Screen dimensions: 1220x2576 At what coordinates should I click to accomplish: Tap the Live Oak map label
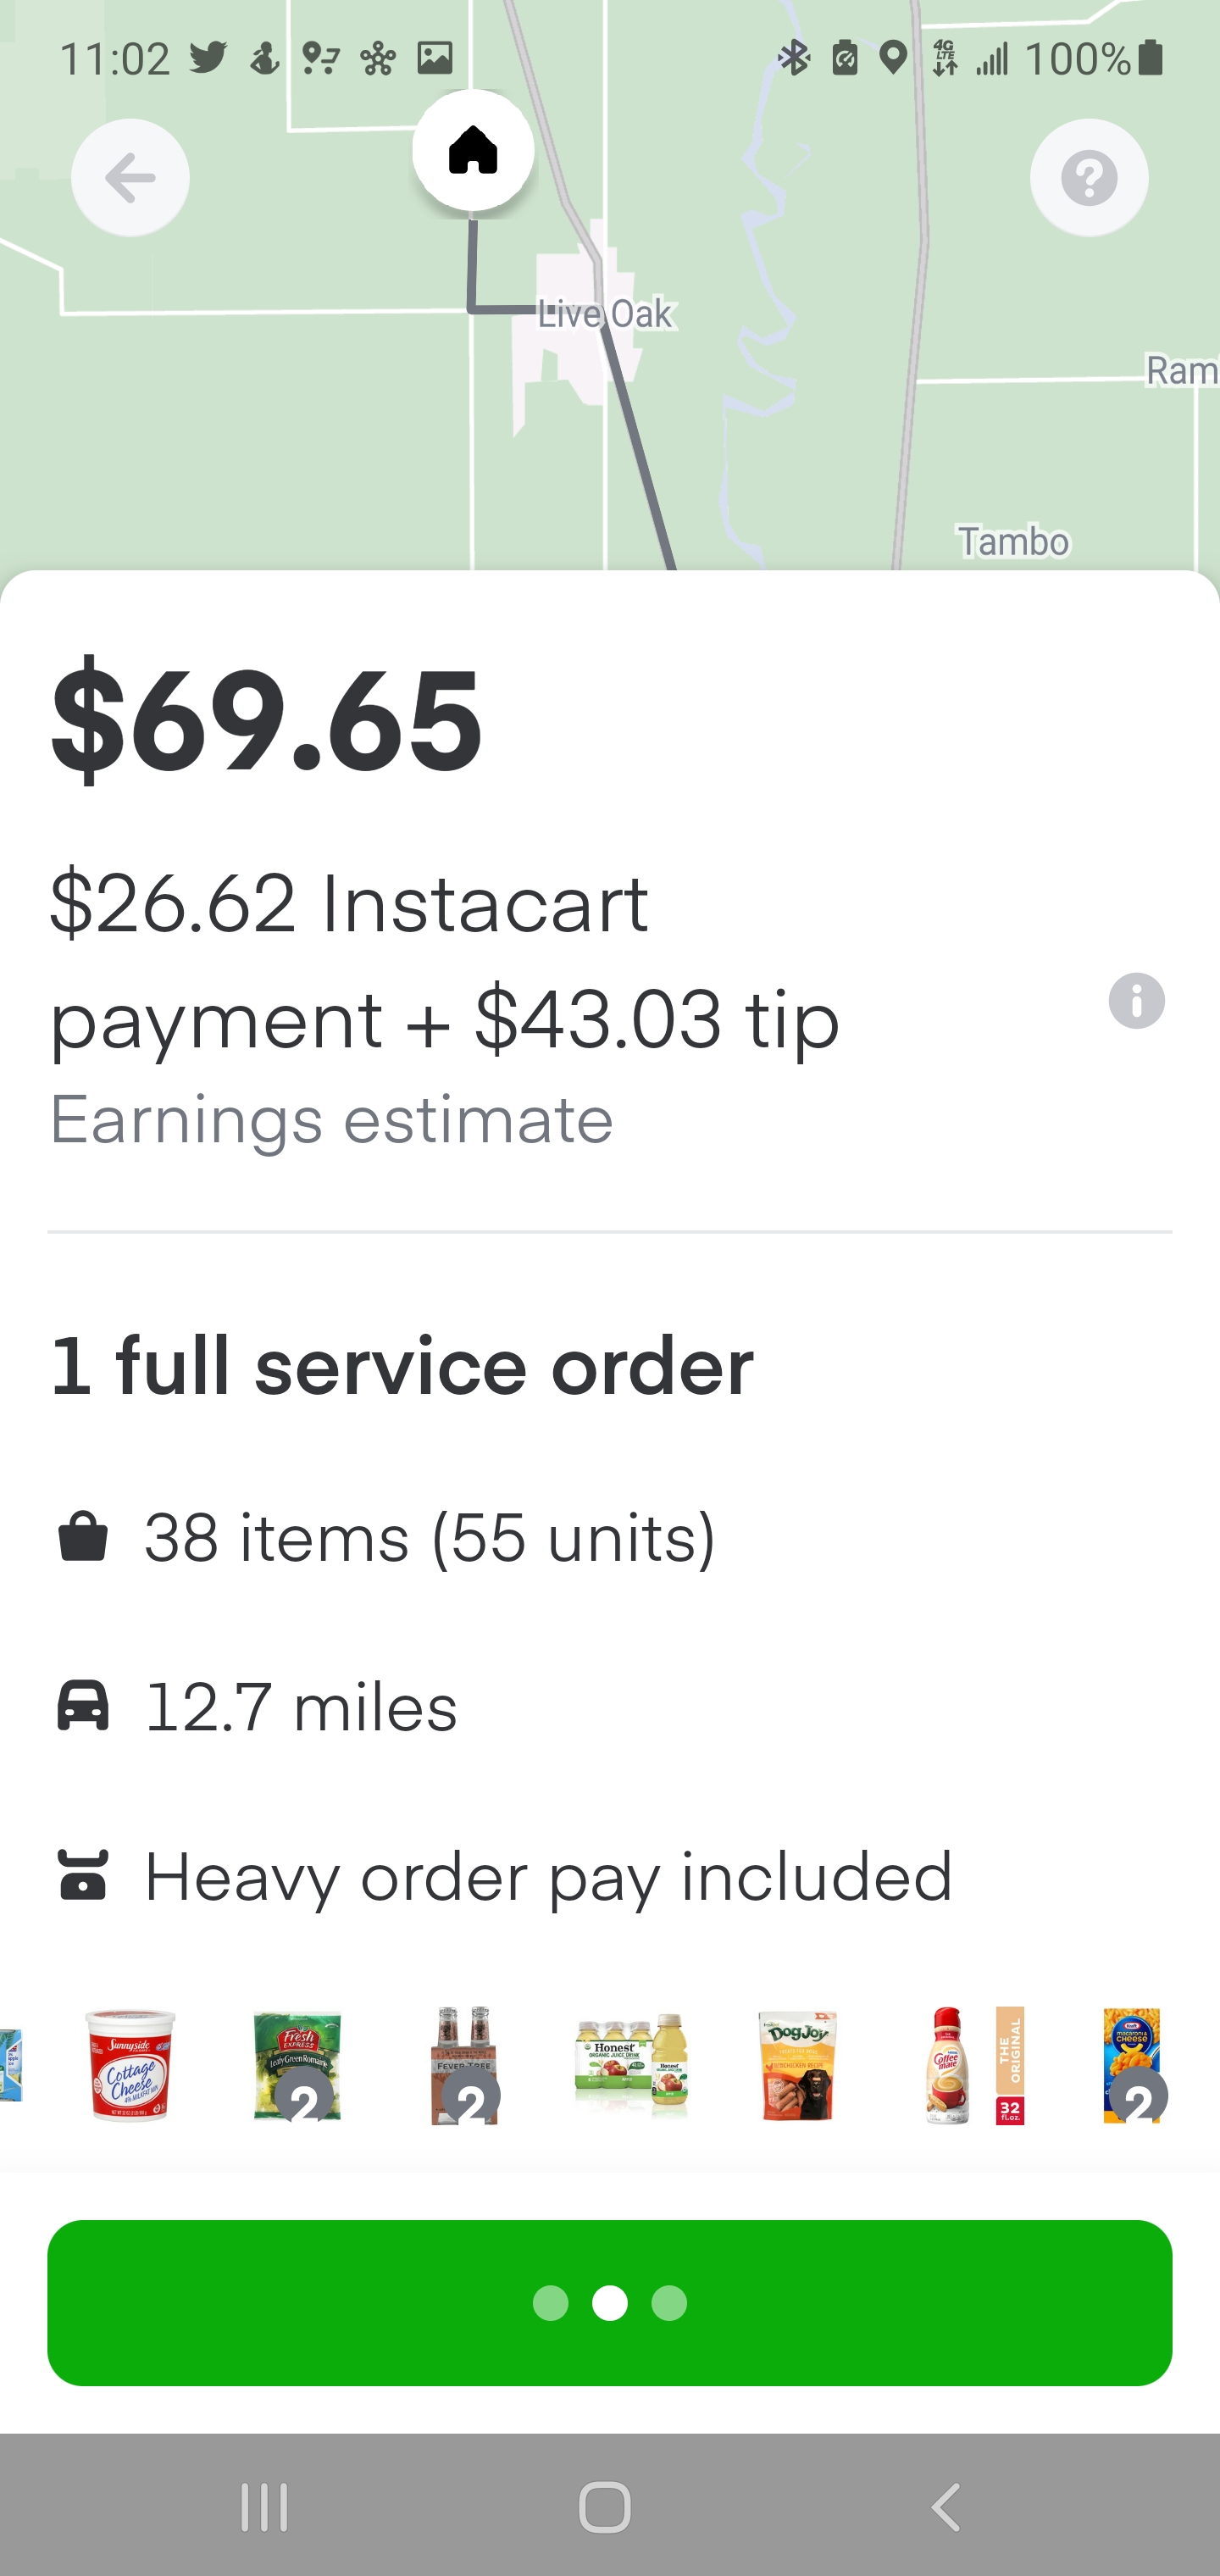point(604,314)
